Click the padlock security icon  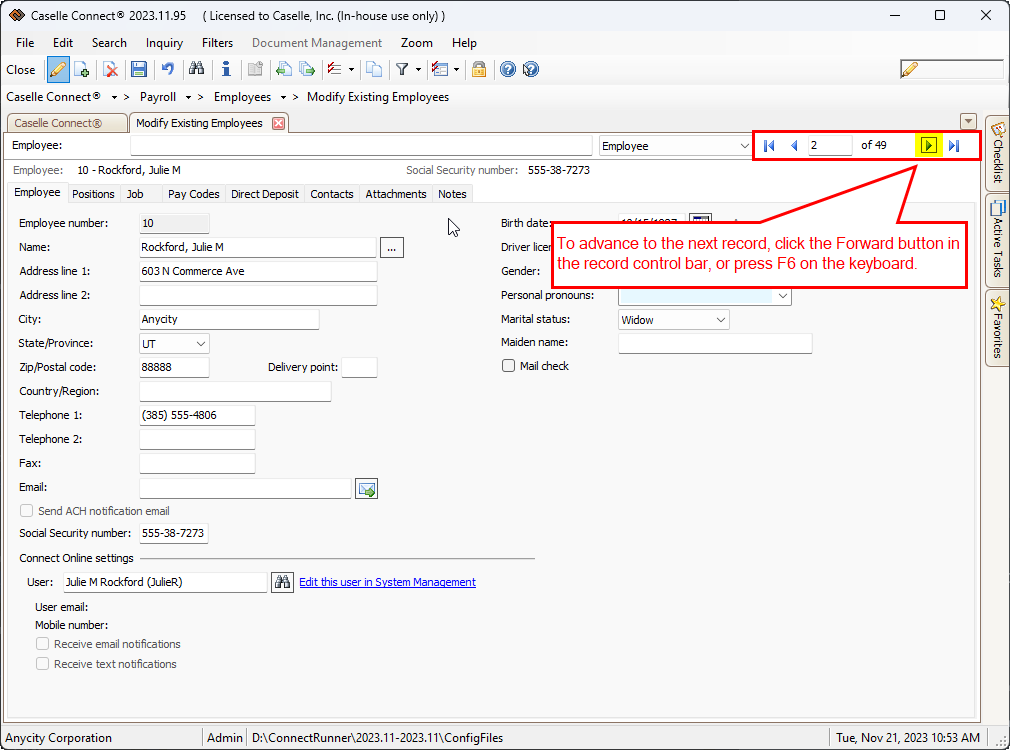(x=479, y=70)
